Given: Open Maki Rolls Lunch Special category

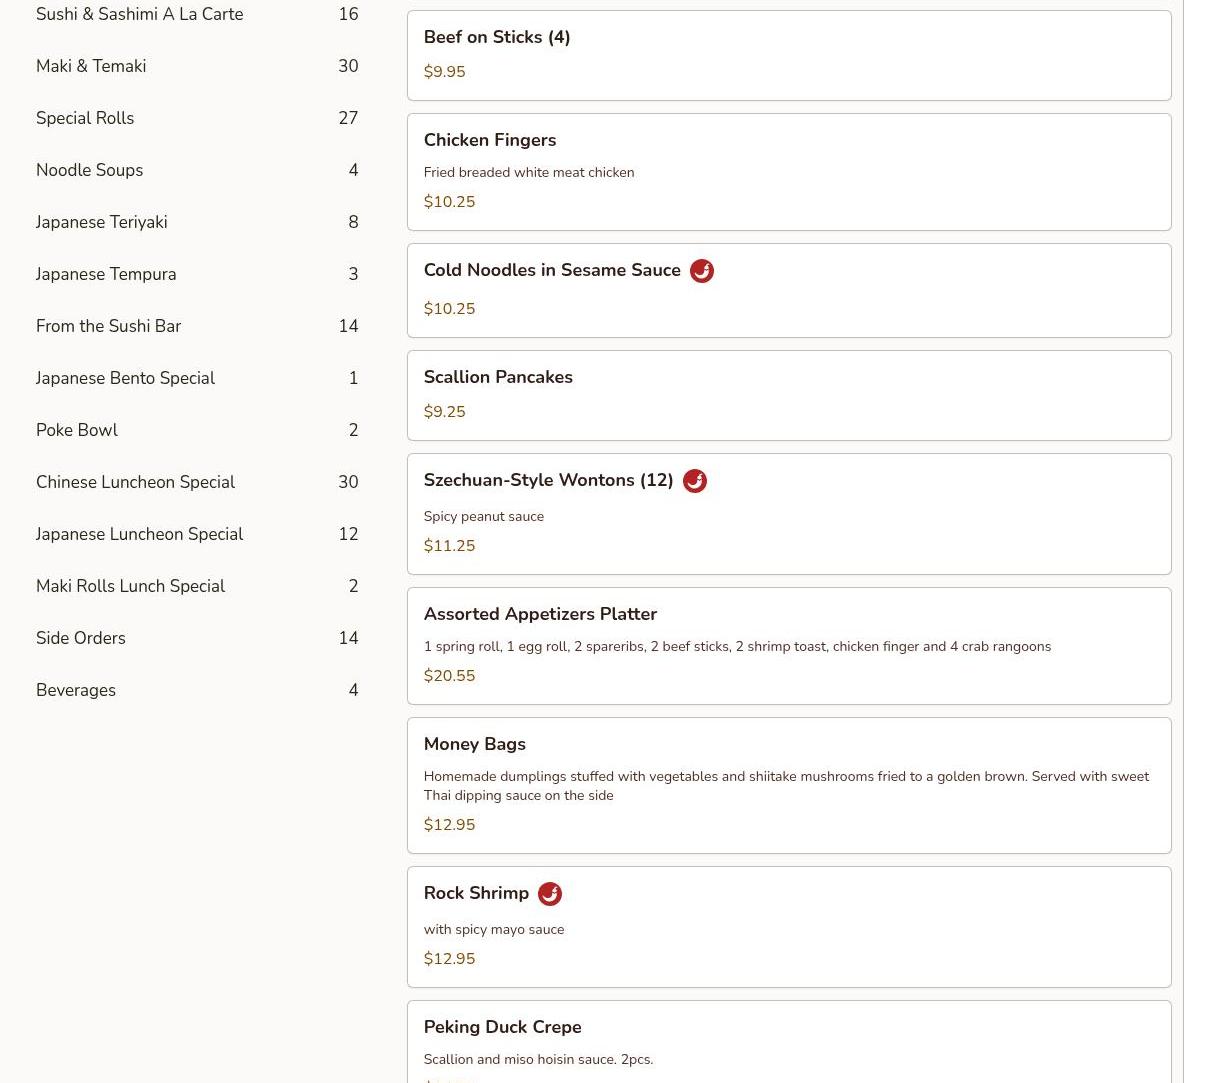Looking at the screenshot, I should click(x=197, y=586).
